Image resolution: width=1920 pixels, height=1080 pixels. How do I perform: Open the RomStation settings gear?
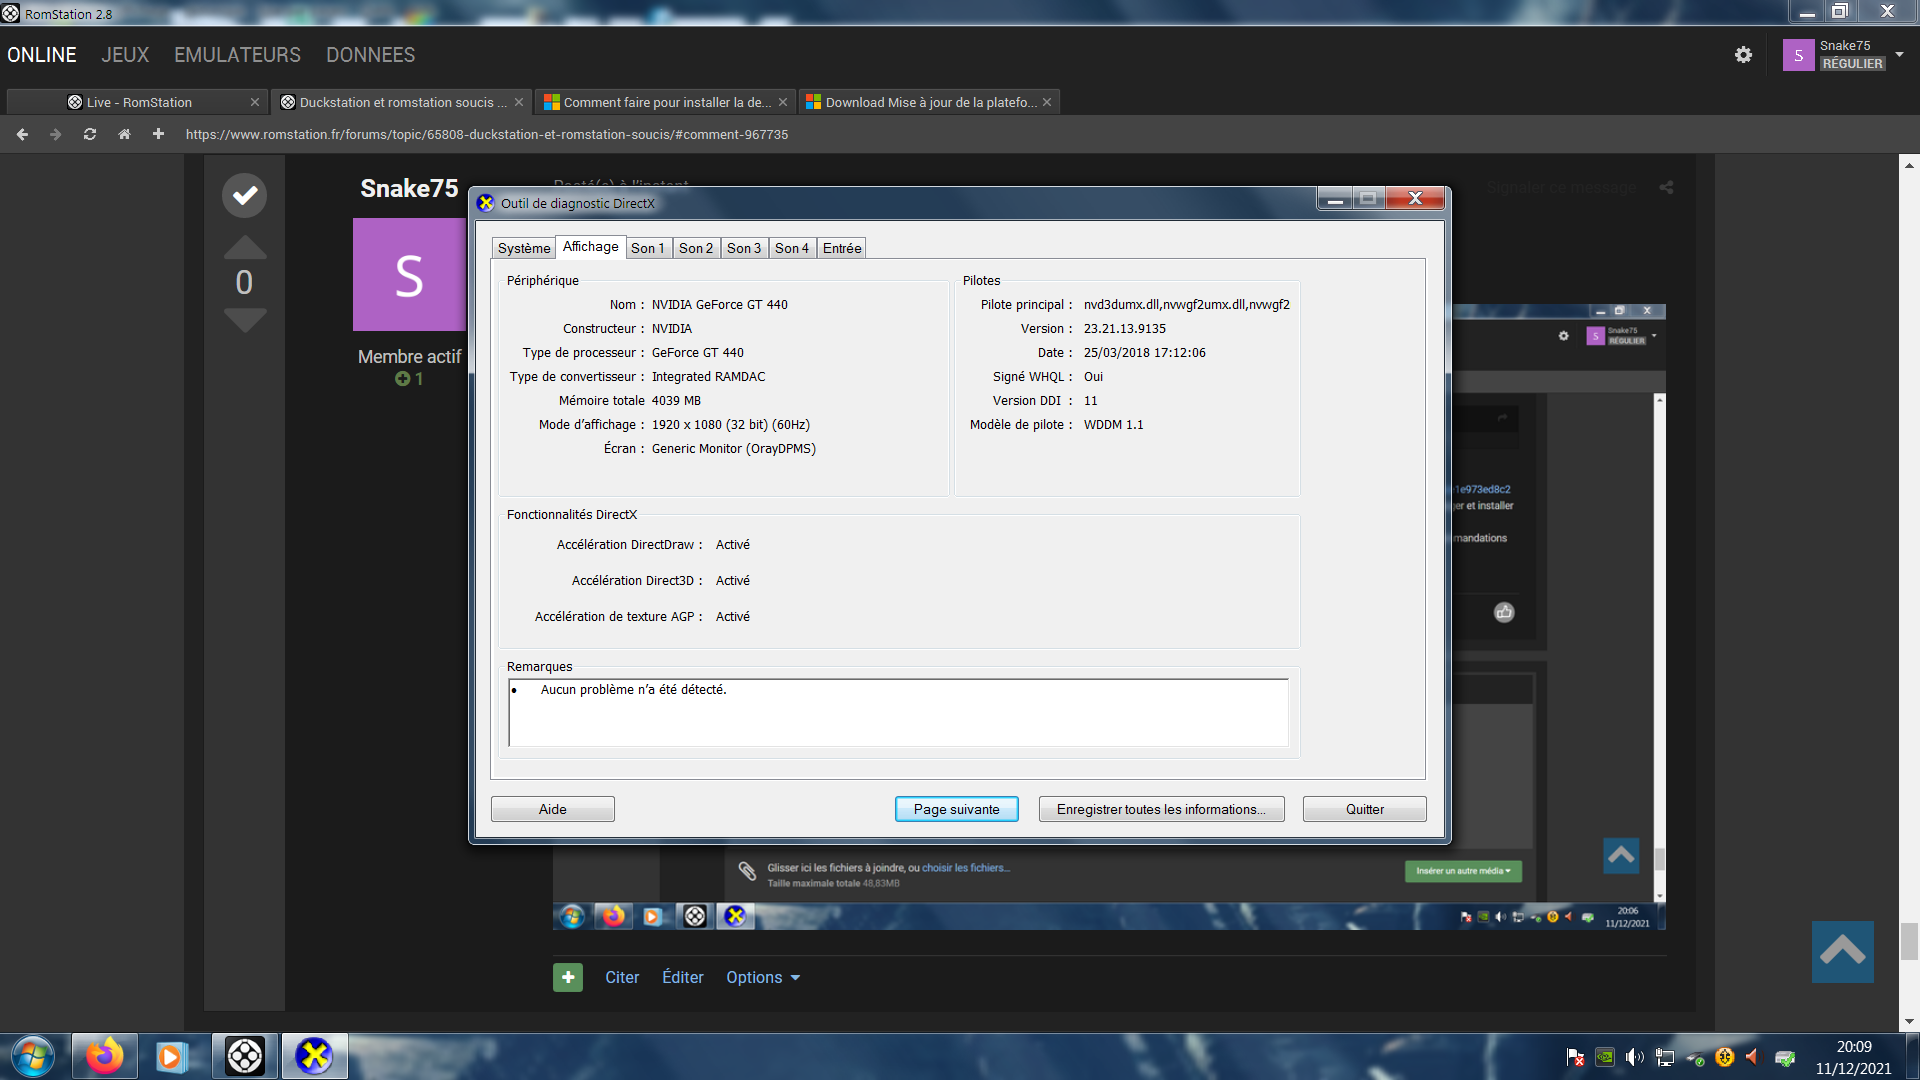(1743, 55)
